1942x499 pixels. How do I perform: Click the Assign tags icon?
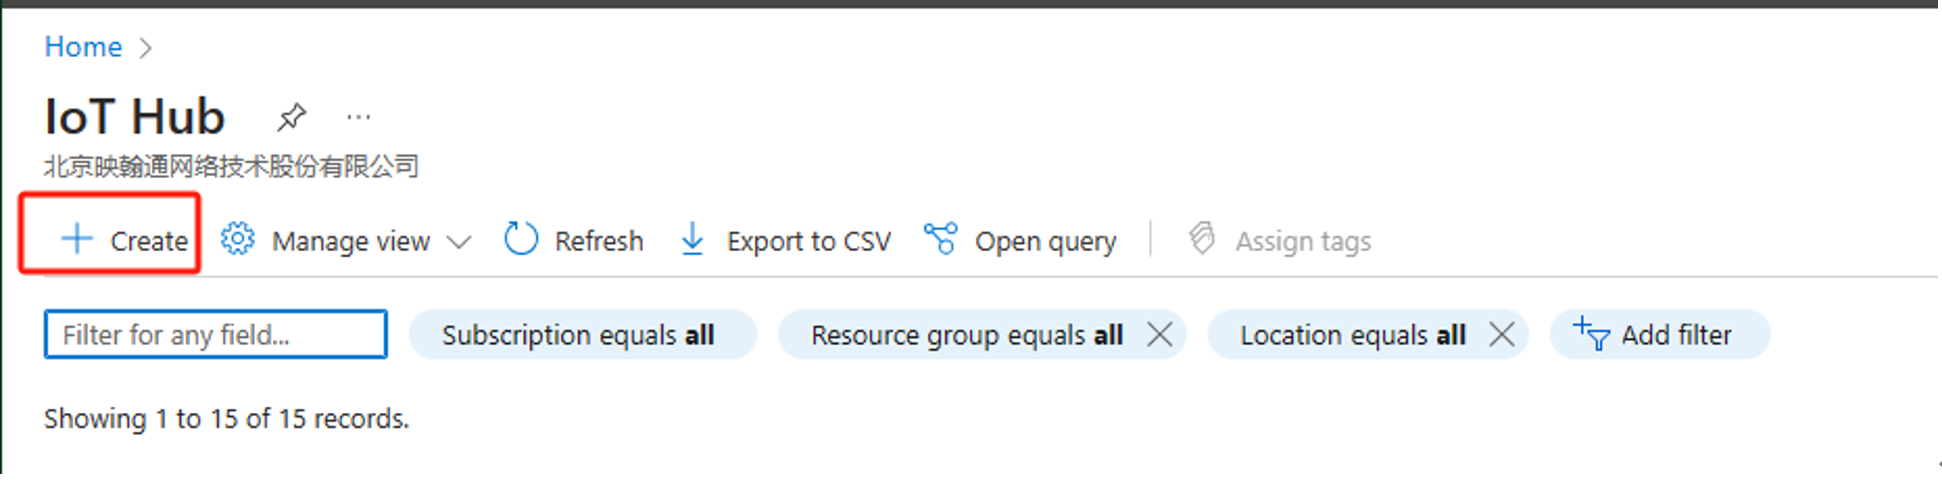coord(1202,239)
